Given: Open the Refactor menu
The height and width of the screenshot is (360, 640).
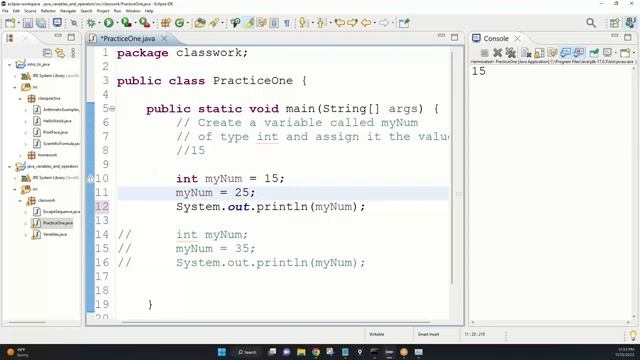Looking at the screenshot, I should [x=48, y=11].
